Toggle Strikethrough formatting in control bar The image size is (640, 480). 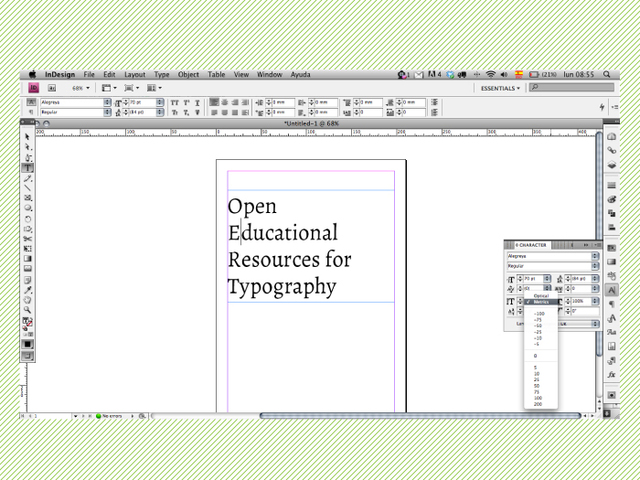coord(197,112)
